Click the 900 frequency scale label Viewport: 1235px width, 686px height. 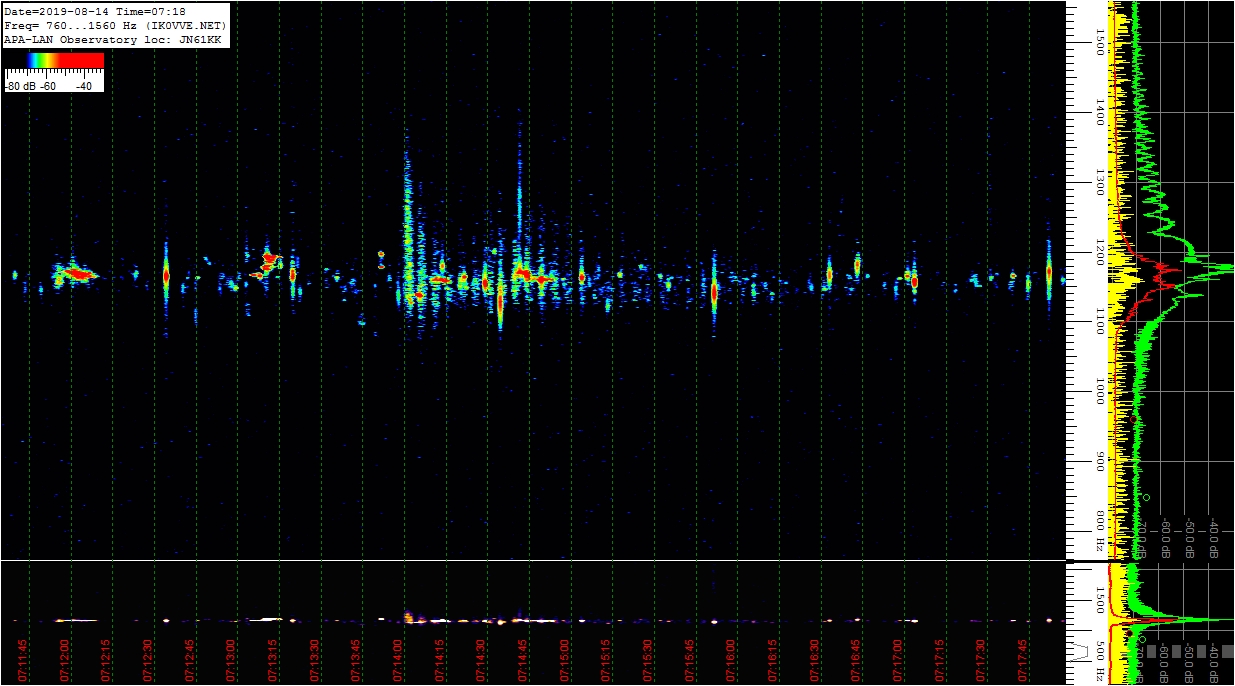pyautogui.click(x=1099, y=462)
